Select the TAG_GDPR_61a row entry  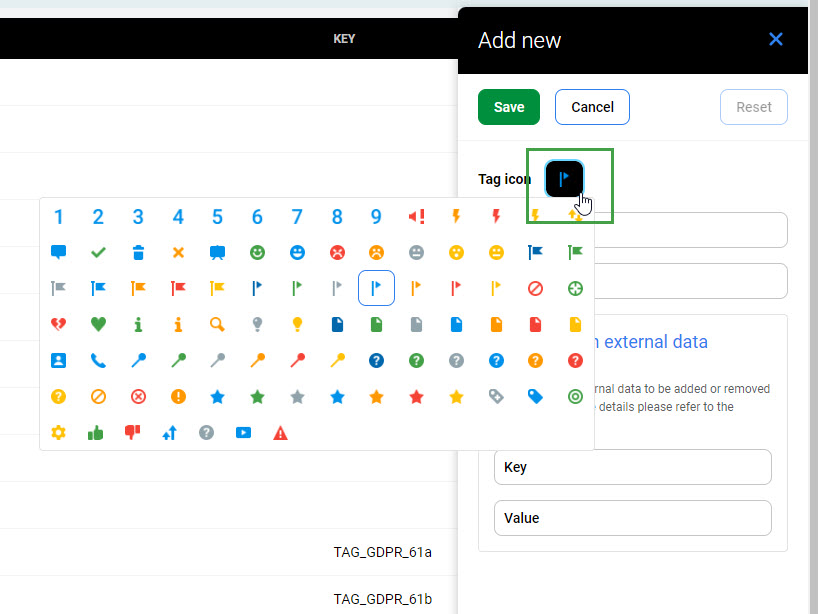click(x=383, y=552)
